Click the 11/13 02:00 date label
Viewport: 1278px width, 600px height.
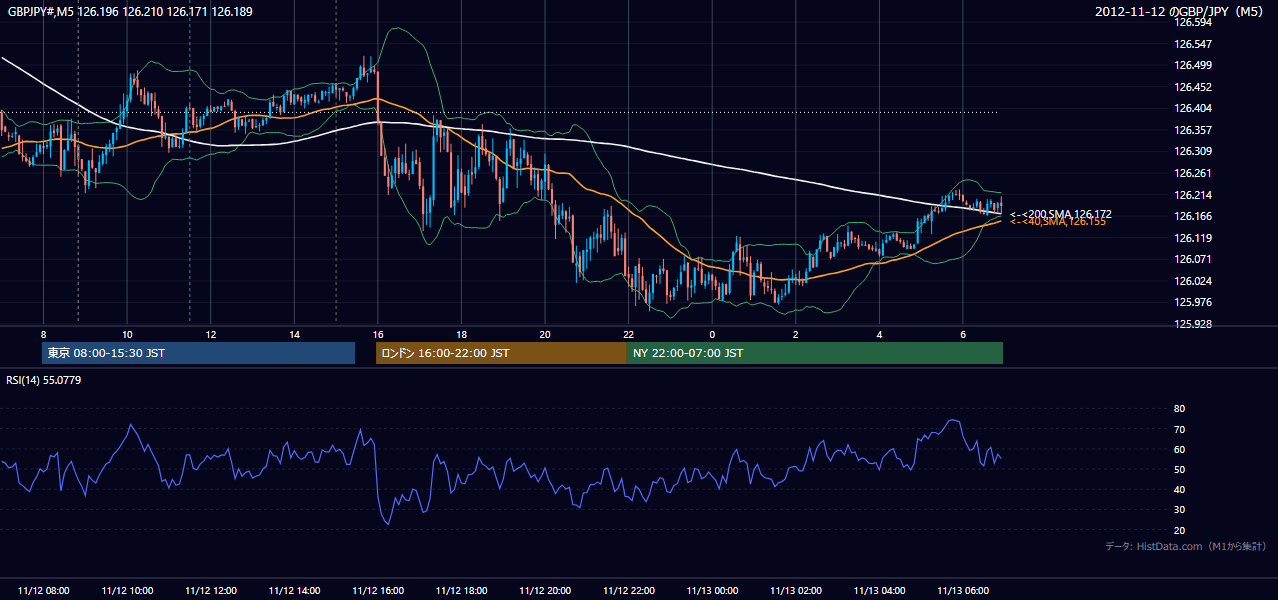(795, 591)
